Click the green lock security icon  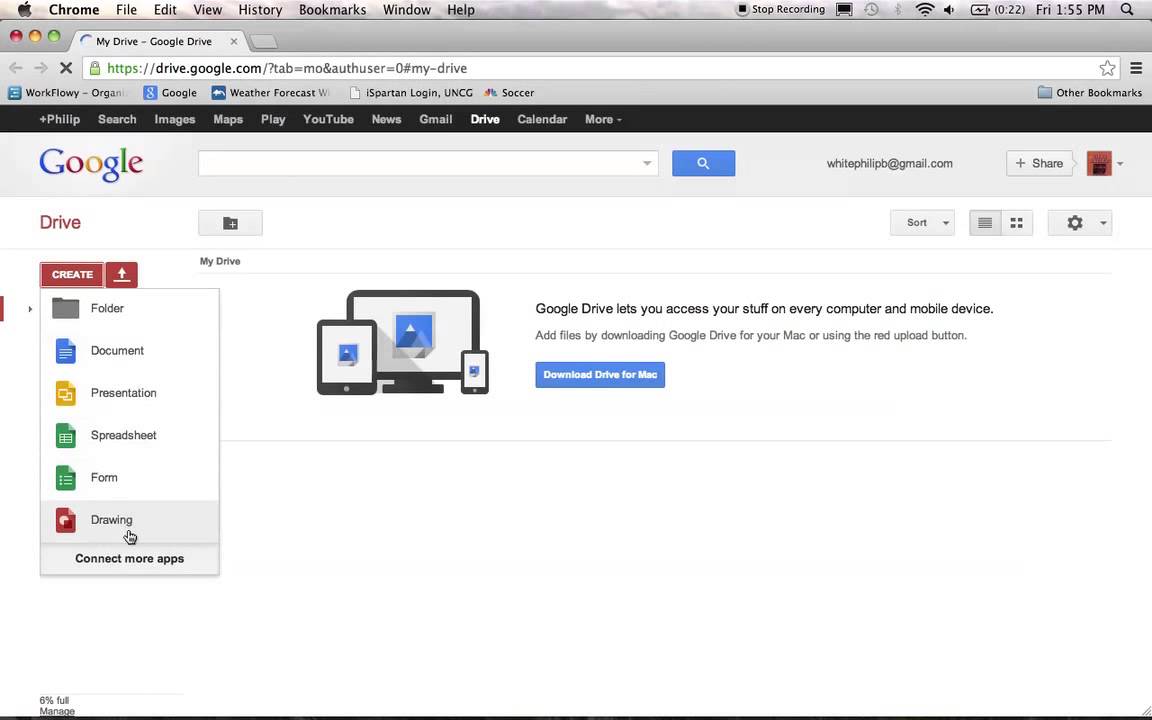tap(95, 68)
